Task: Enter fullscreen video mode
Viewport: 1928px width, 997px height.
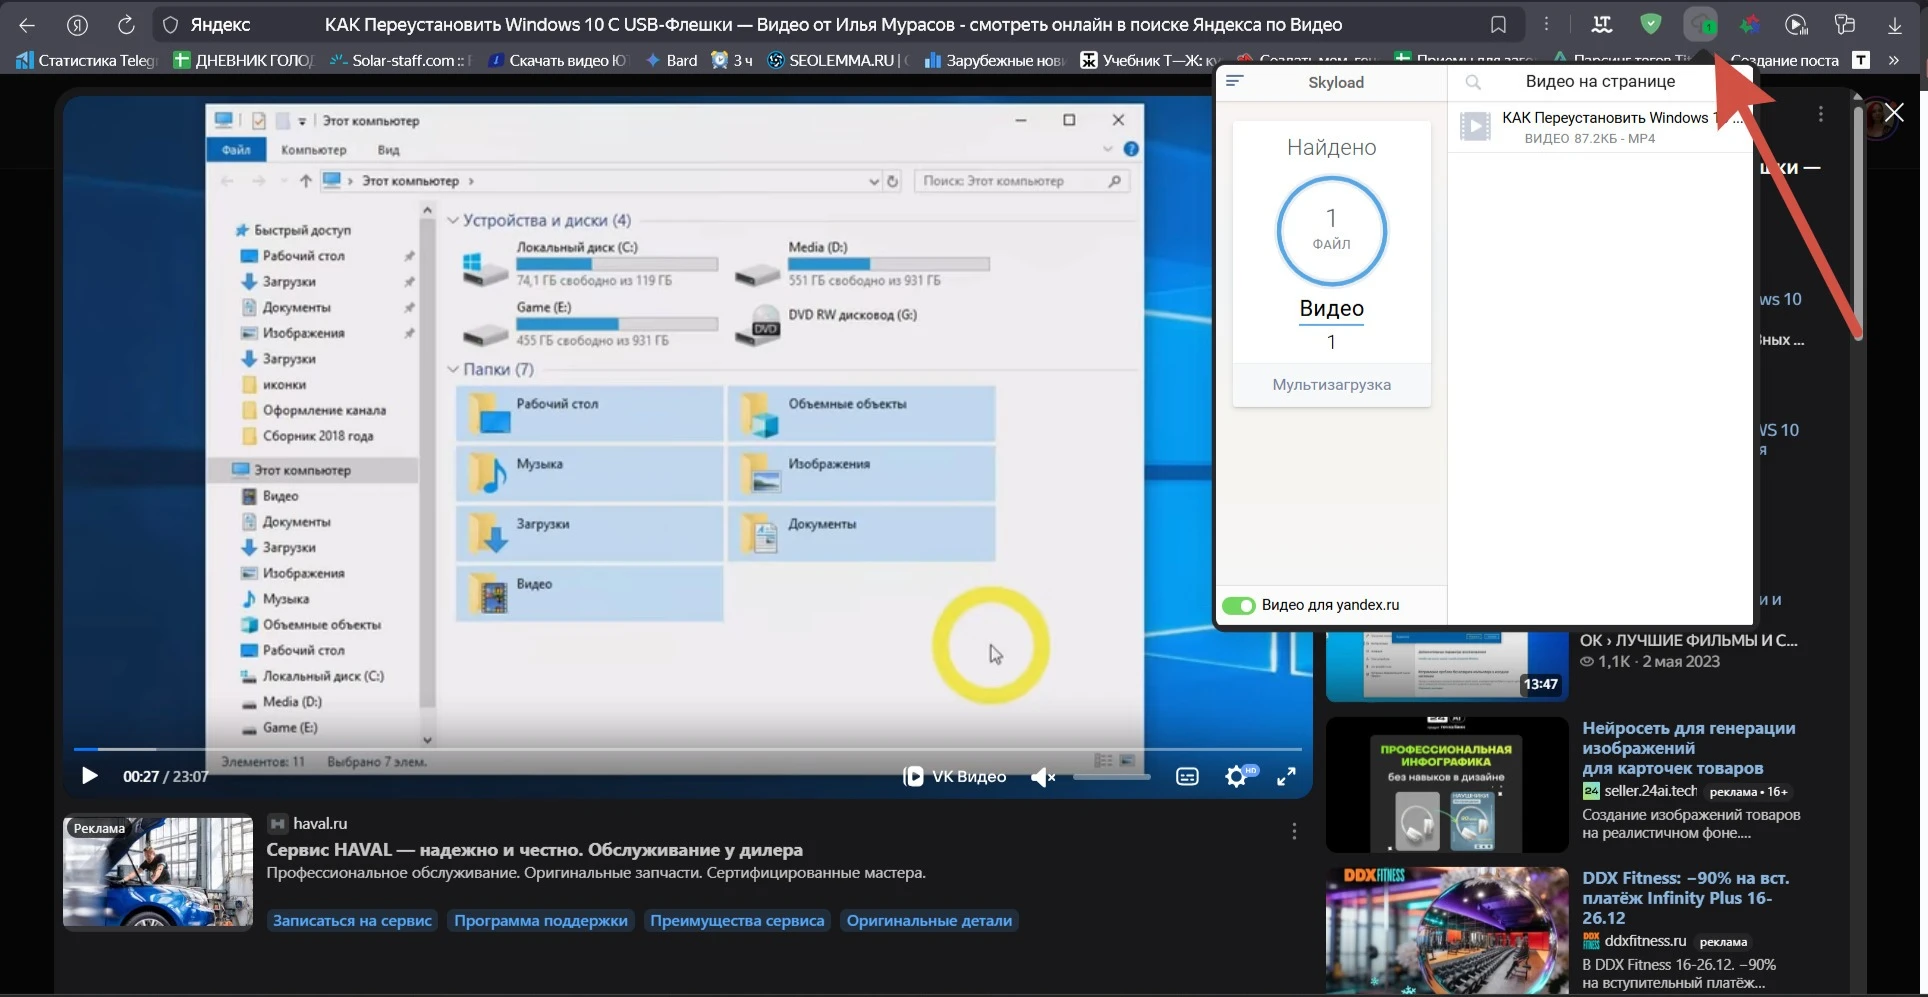Action: [1286, 777]
